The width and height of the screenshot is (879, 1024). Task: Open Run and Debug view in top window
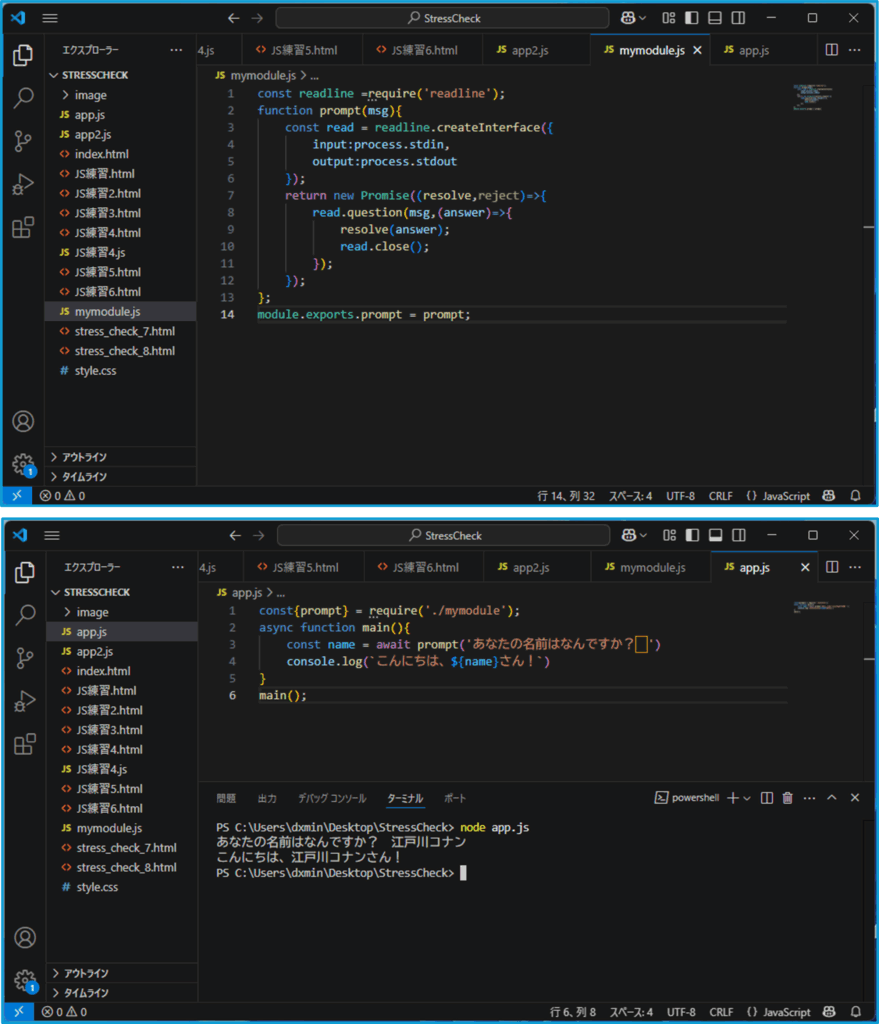(x=23, y=184)
